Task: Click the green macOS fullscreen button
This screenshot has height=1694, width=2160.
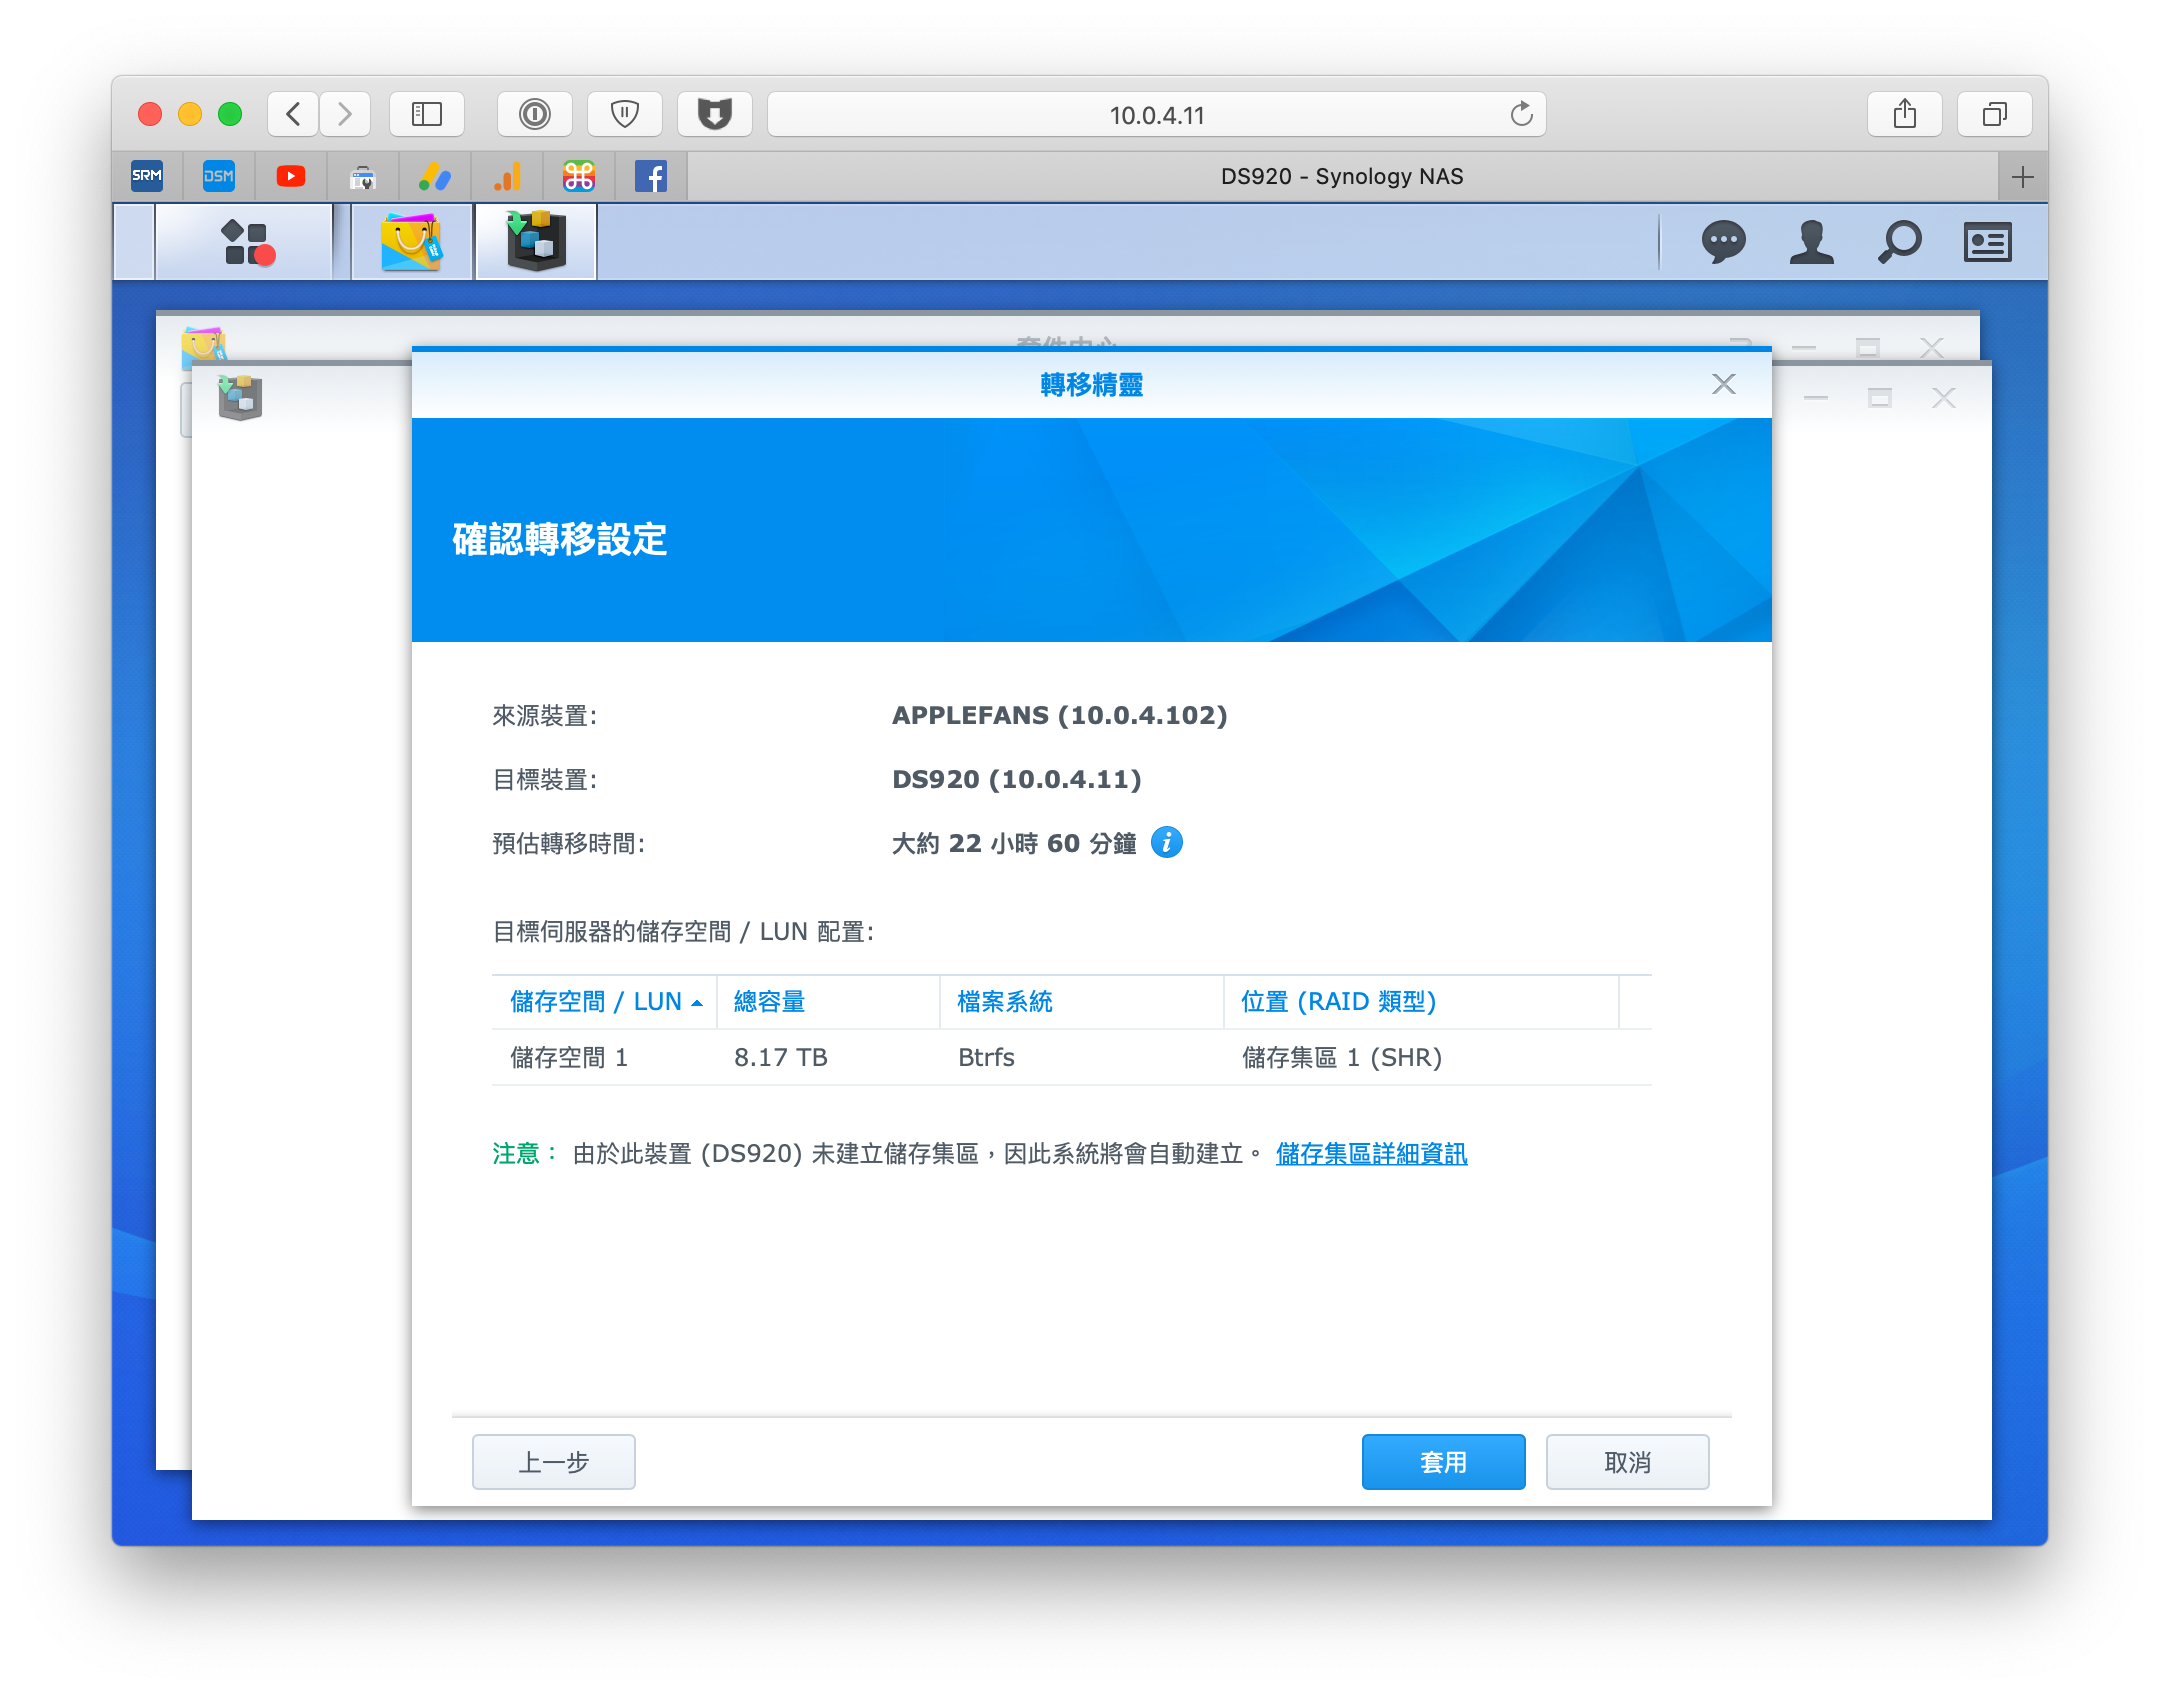Action: pos(230,114)
